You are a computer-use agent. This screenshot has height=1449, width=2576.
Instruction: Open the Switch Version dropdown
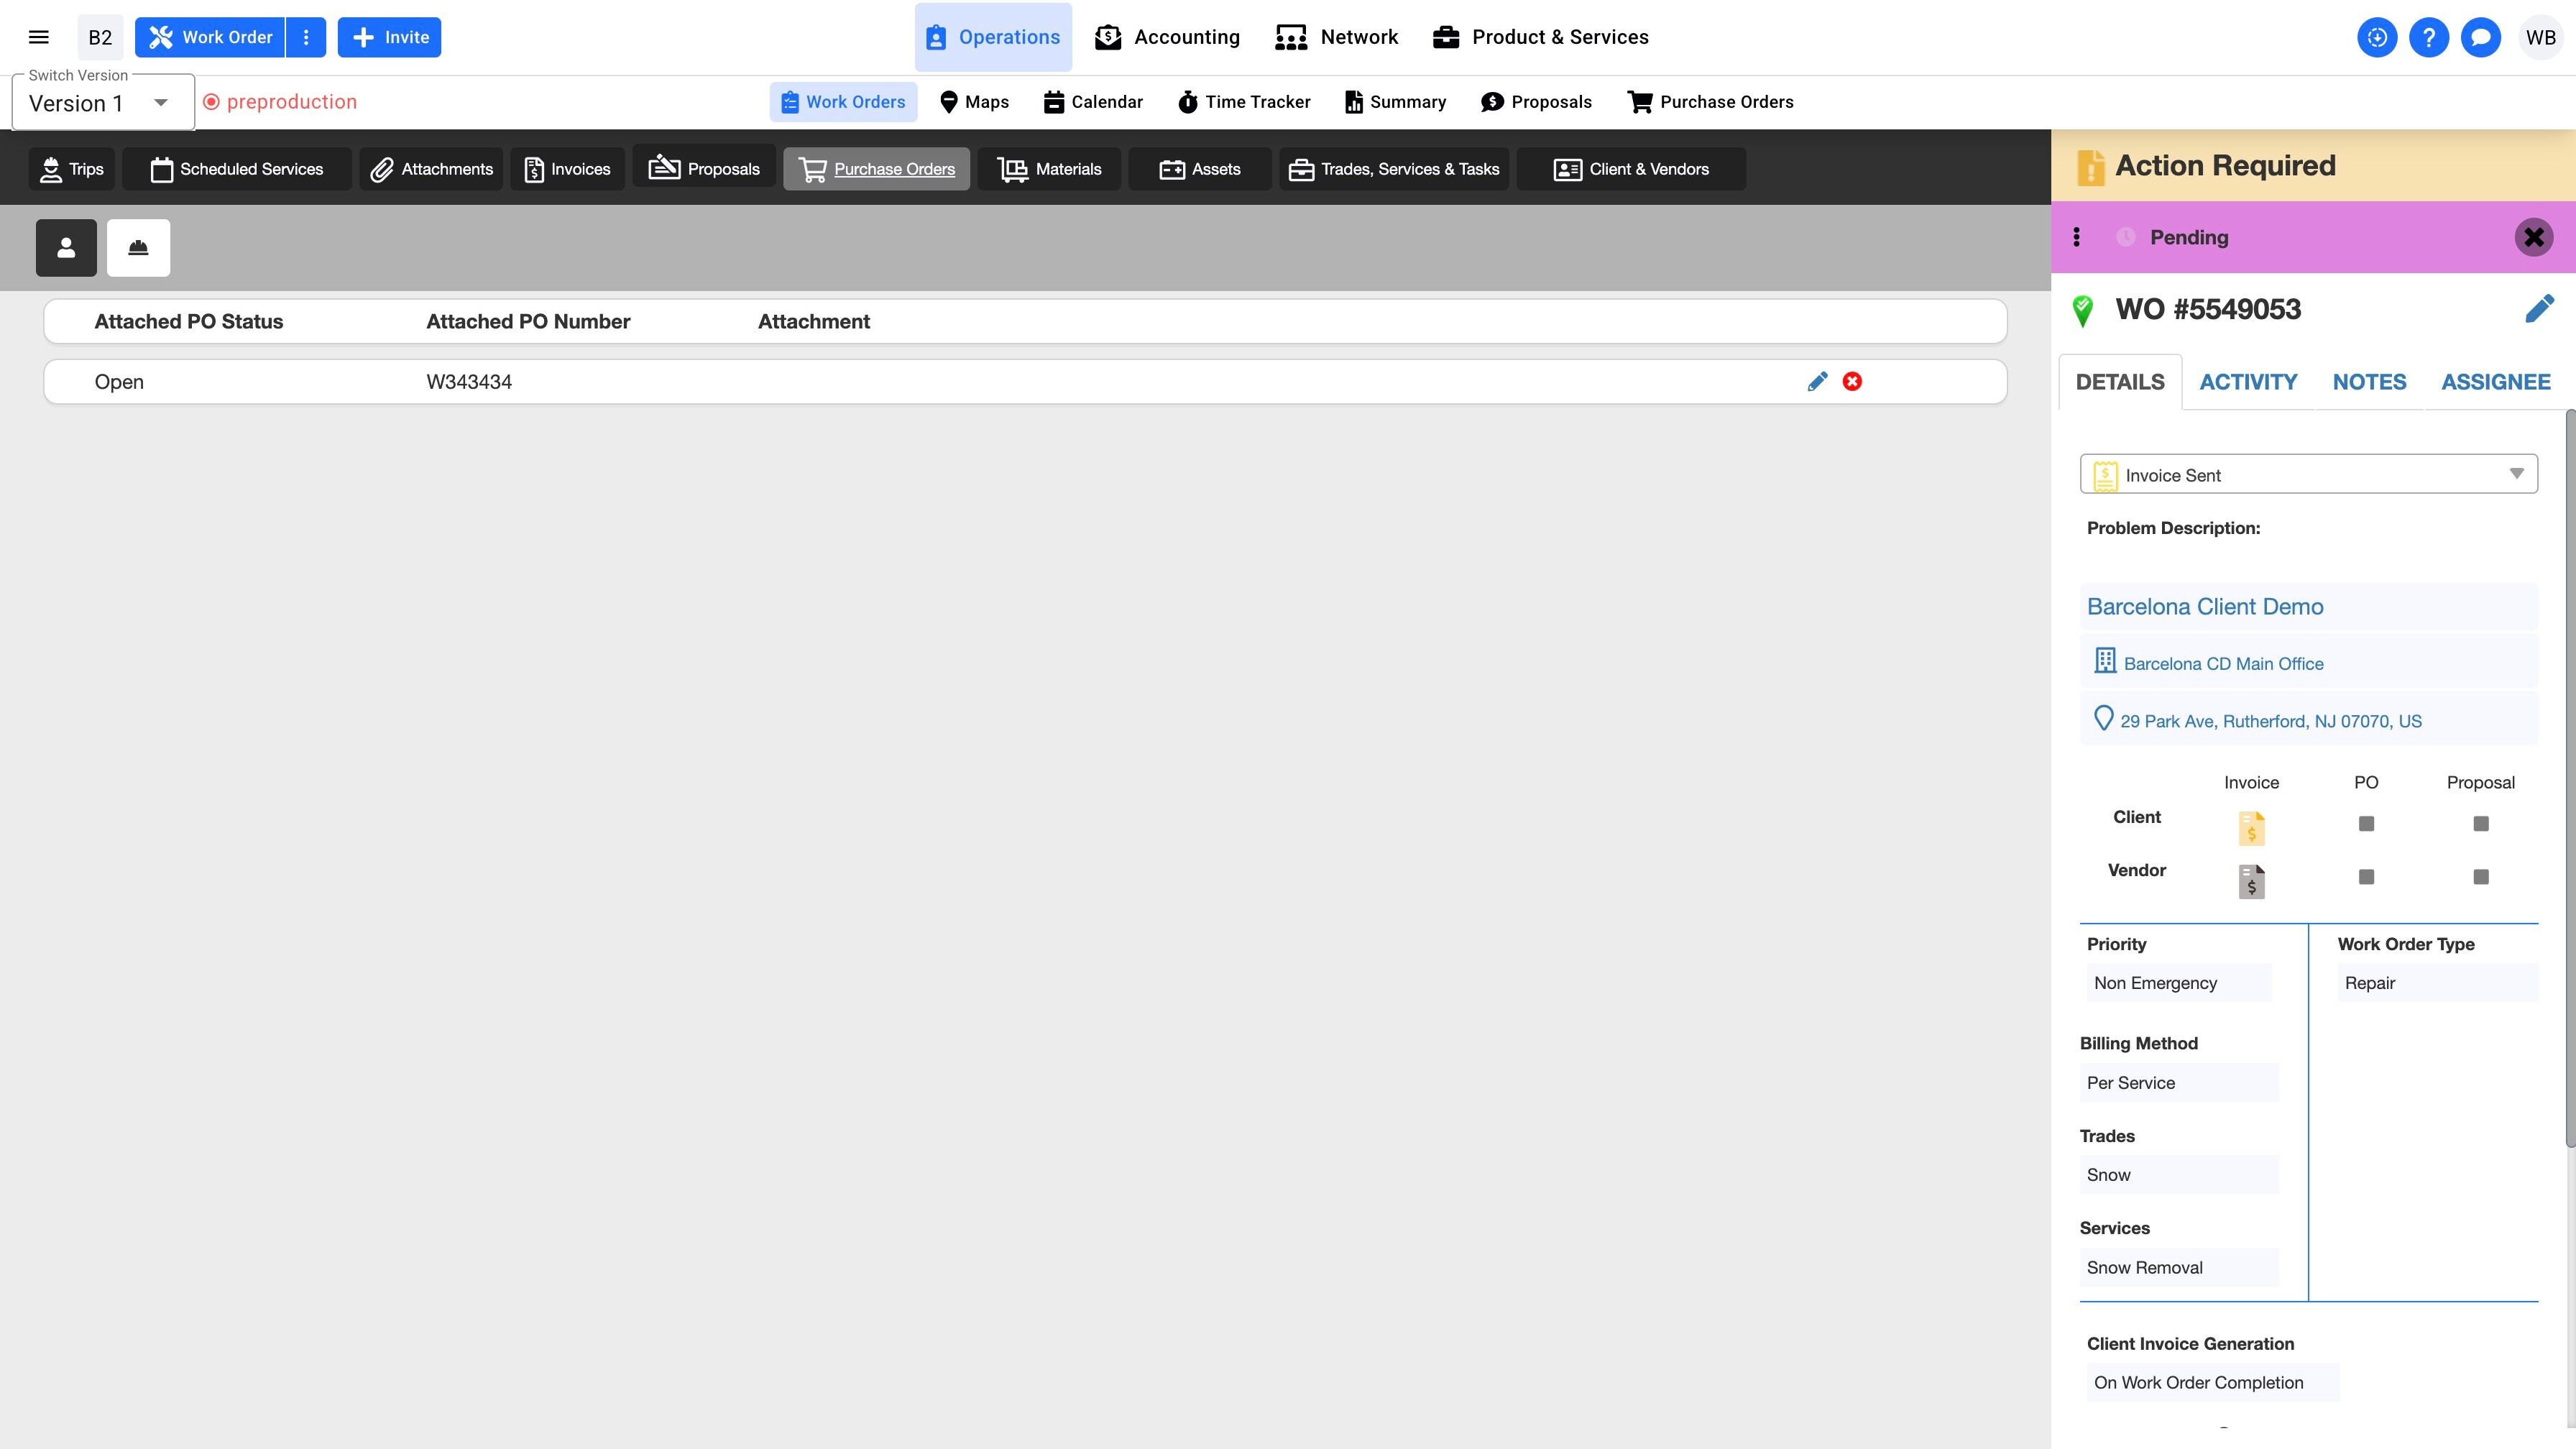pos(102,103)
